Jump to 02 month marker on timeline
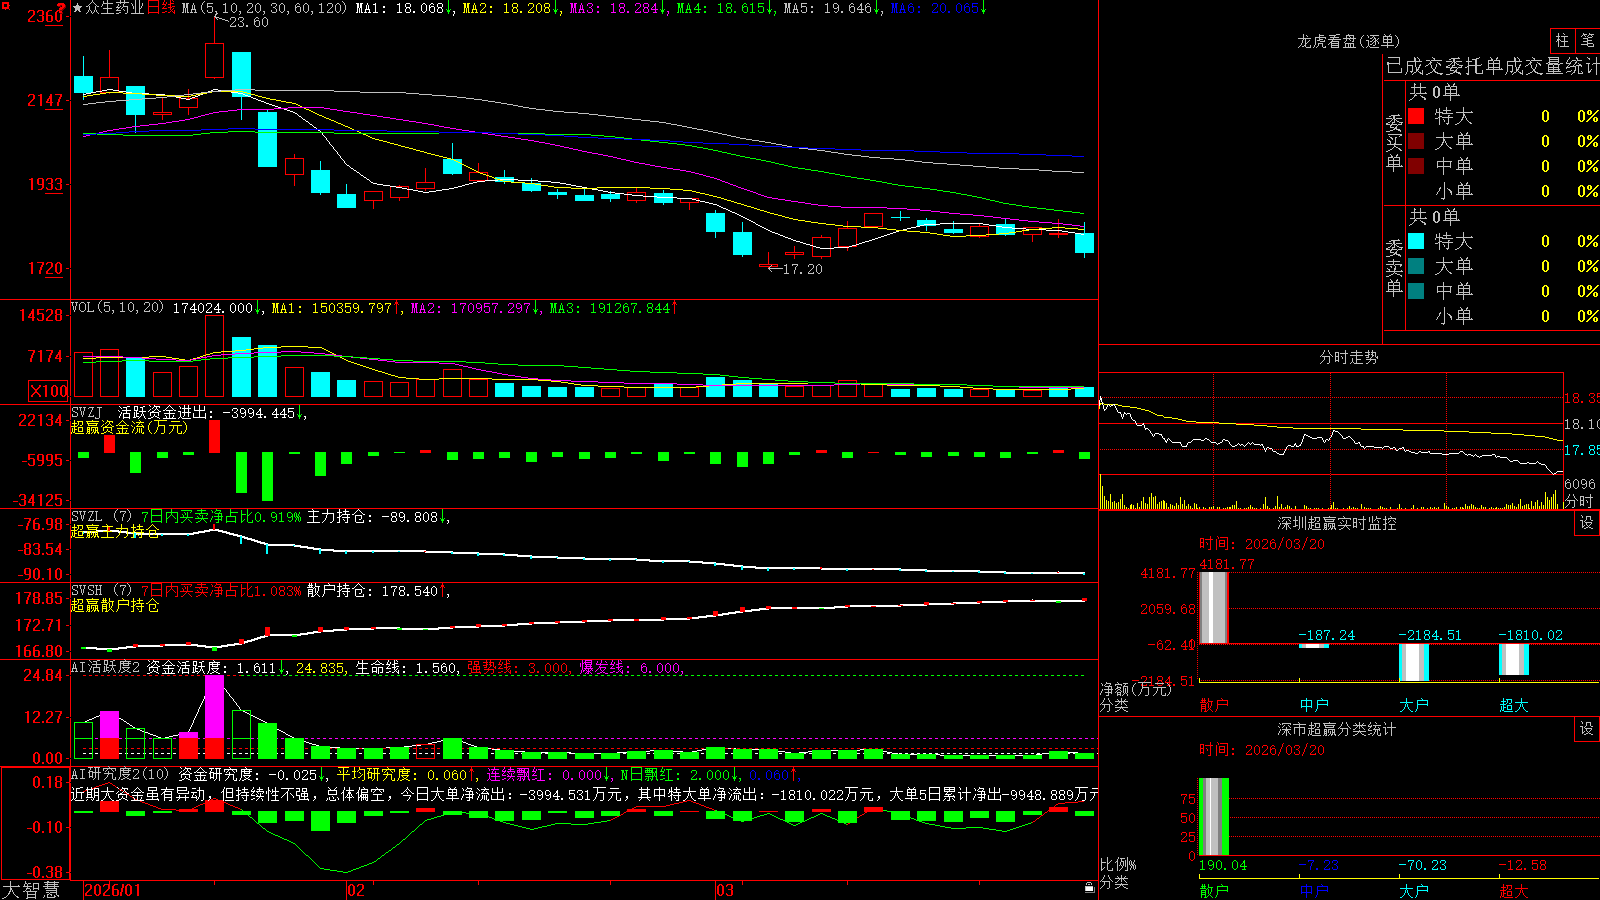The image size is (1600, 900). (356, 890)
